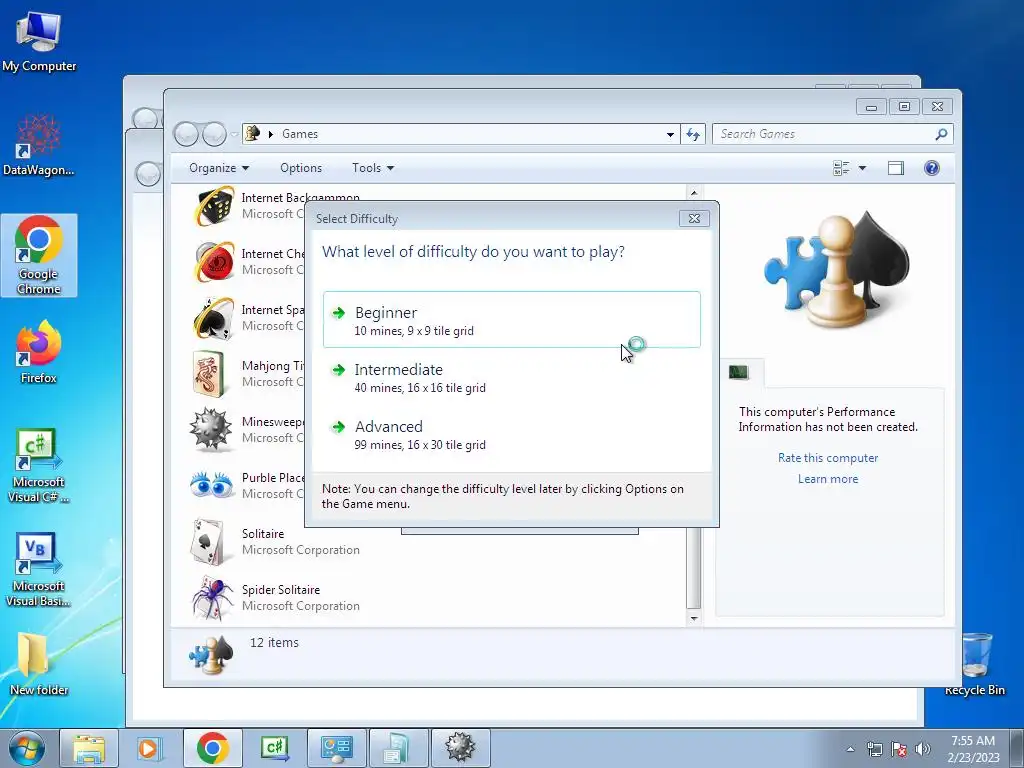
Task: Click the address bar refresh button
Action: [693, 134]
